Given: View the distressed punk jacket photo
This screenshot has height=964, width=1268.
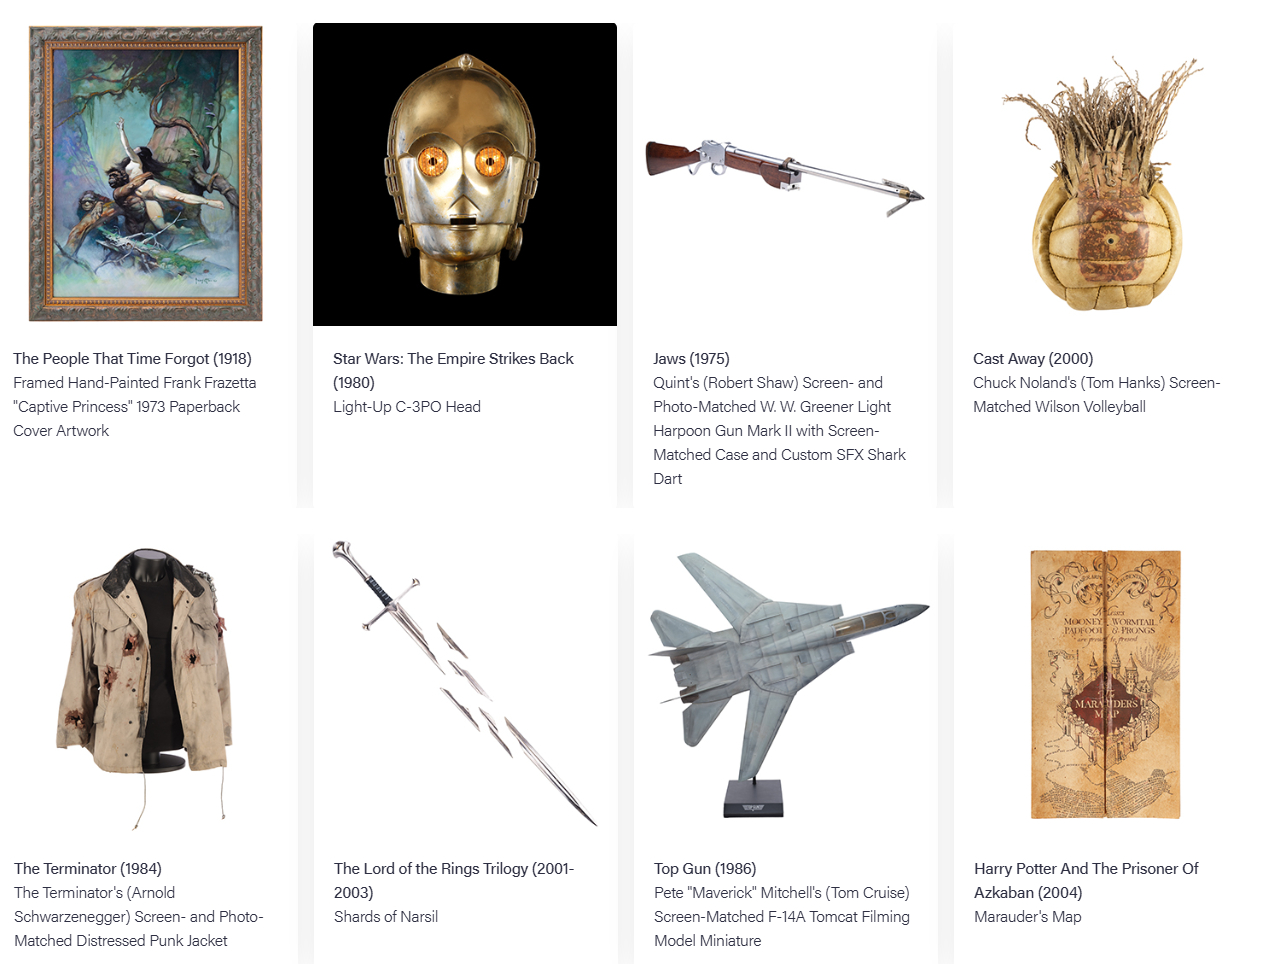Looking at the screenshot, I should click(146, 688).
